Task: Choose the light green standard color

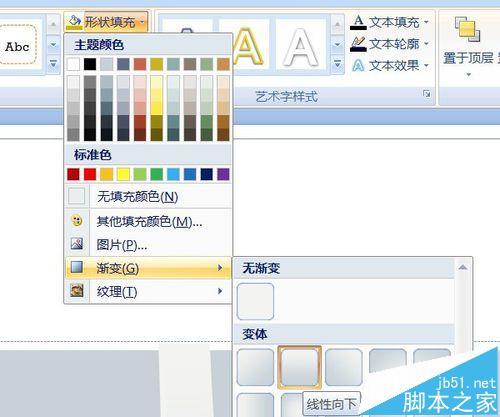Action: coord(140,174)
